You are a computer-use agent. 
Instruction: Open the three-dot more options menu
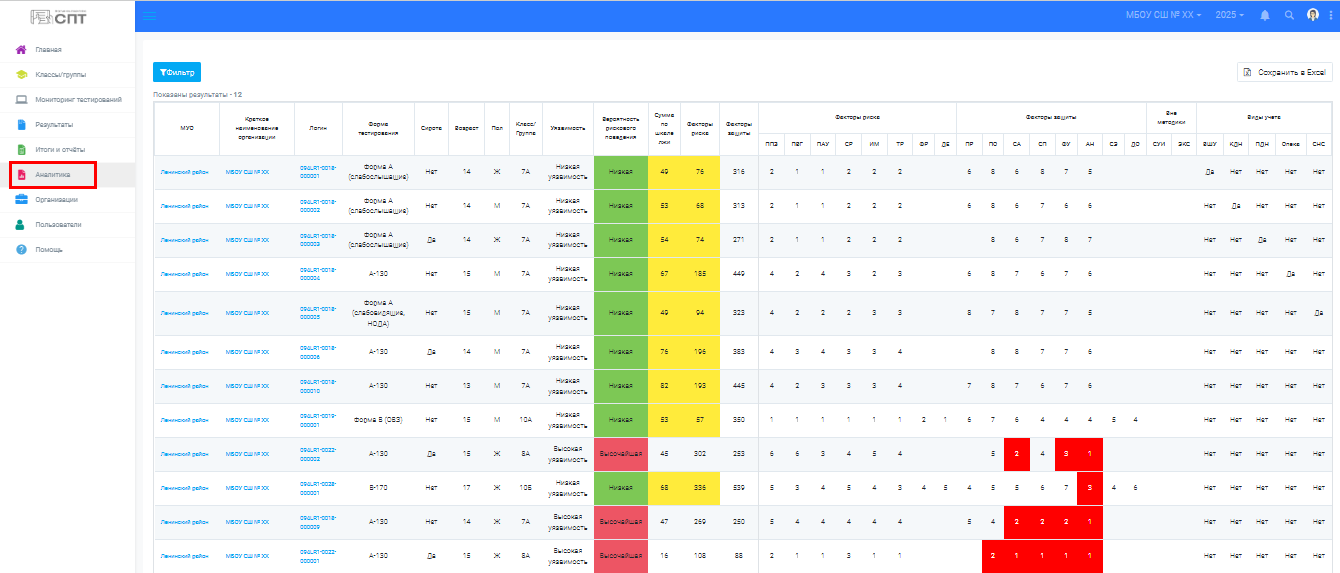click(1330, 15)
